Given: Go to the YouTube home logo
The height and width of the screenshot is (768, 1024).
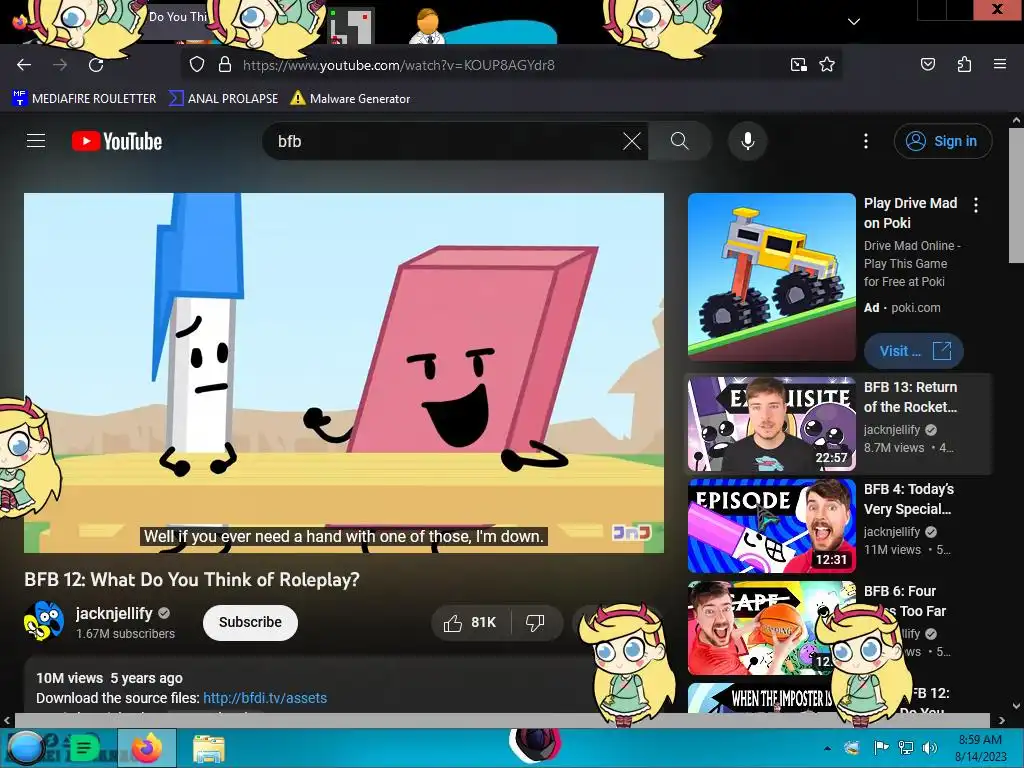Looking at the screenshot, I should click(117, 141).
